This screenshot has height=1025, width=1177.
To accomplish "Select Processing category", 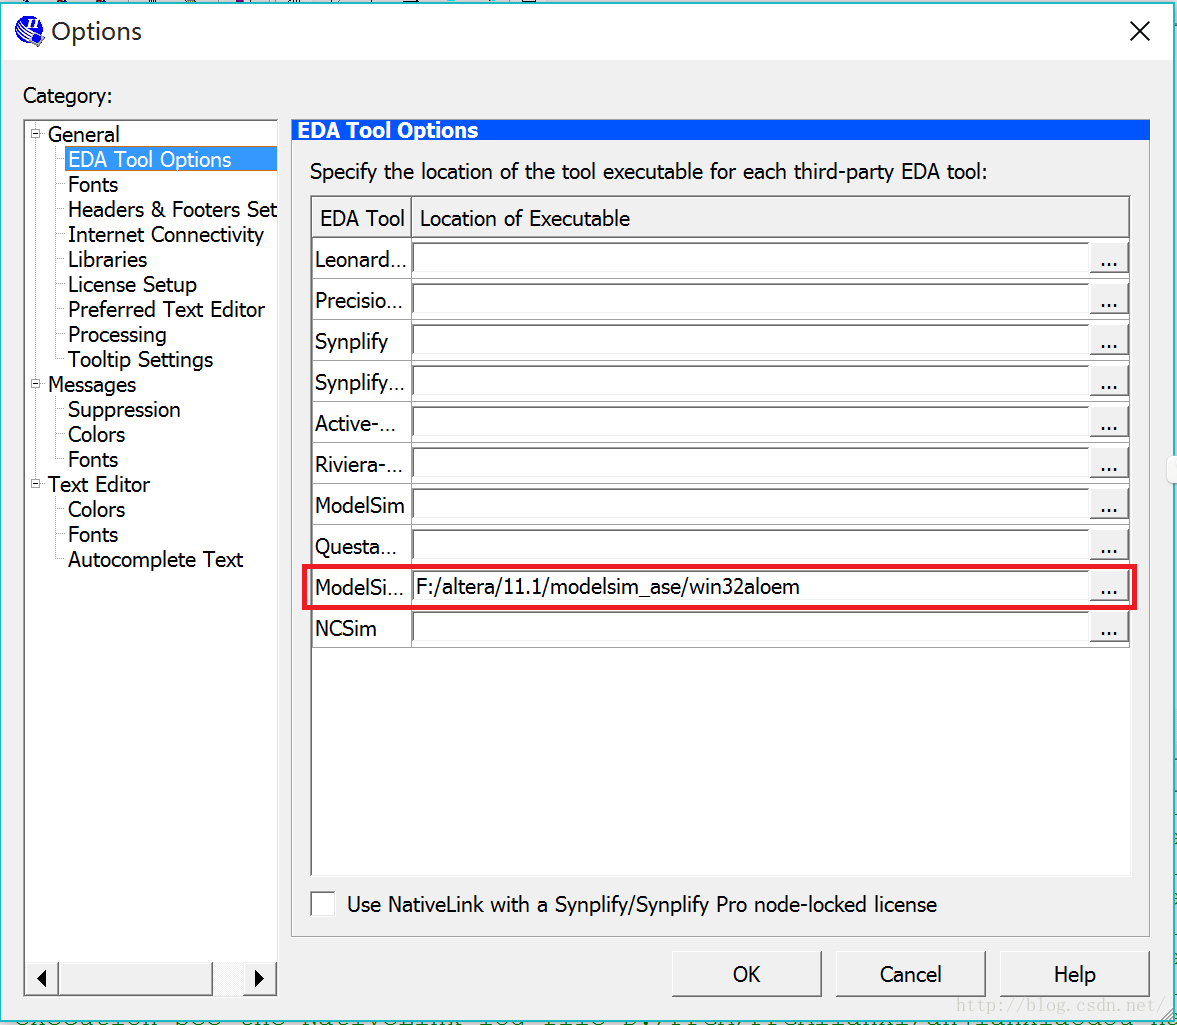I will click(117, 335).
